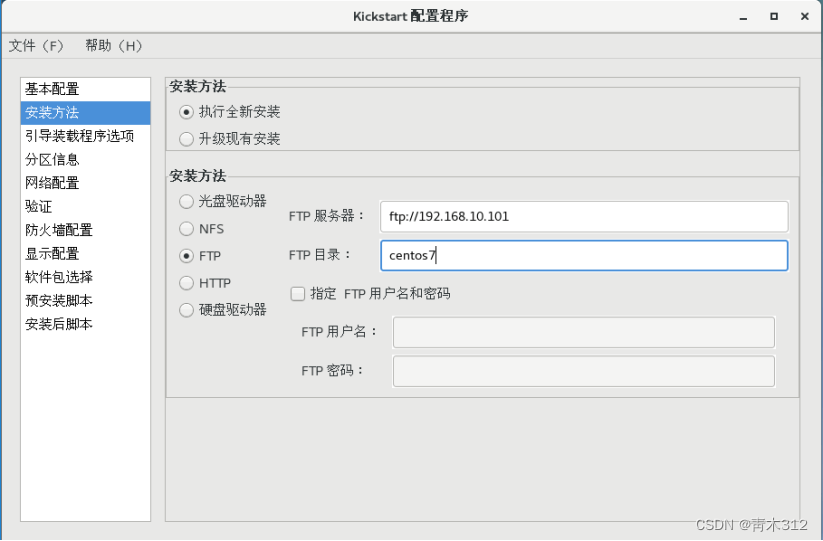Select 安装方法 in the sidebar list
Screen dimensions: 823x541
(86, 113)
